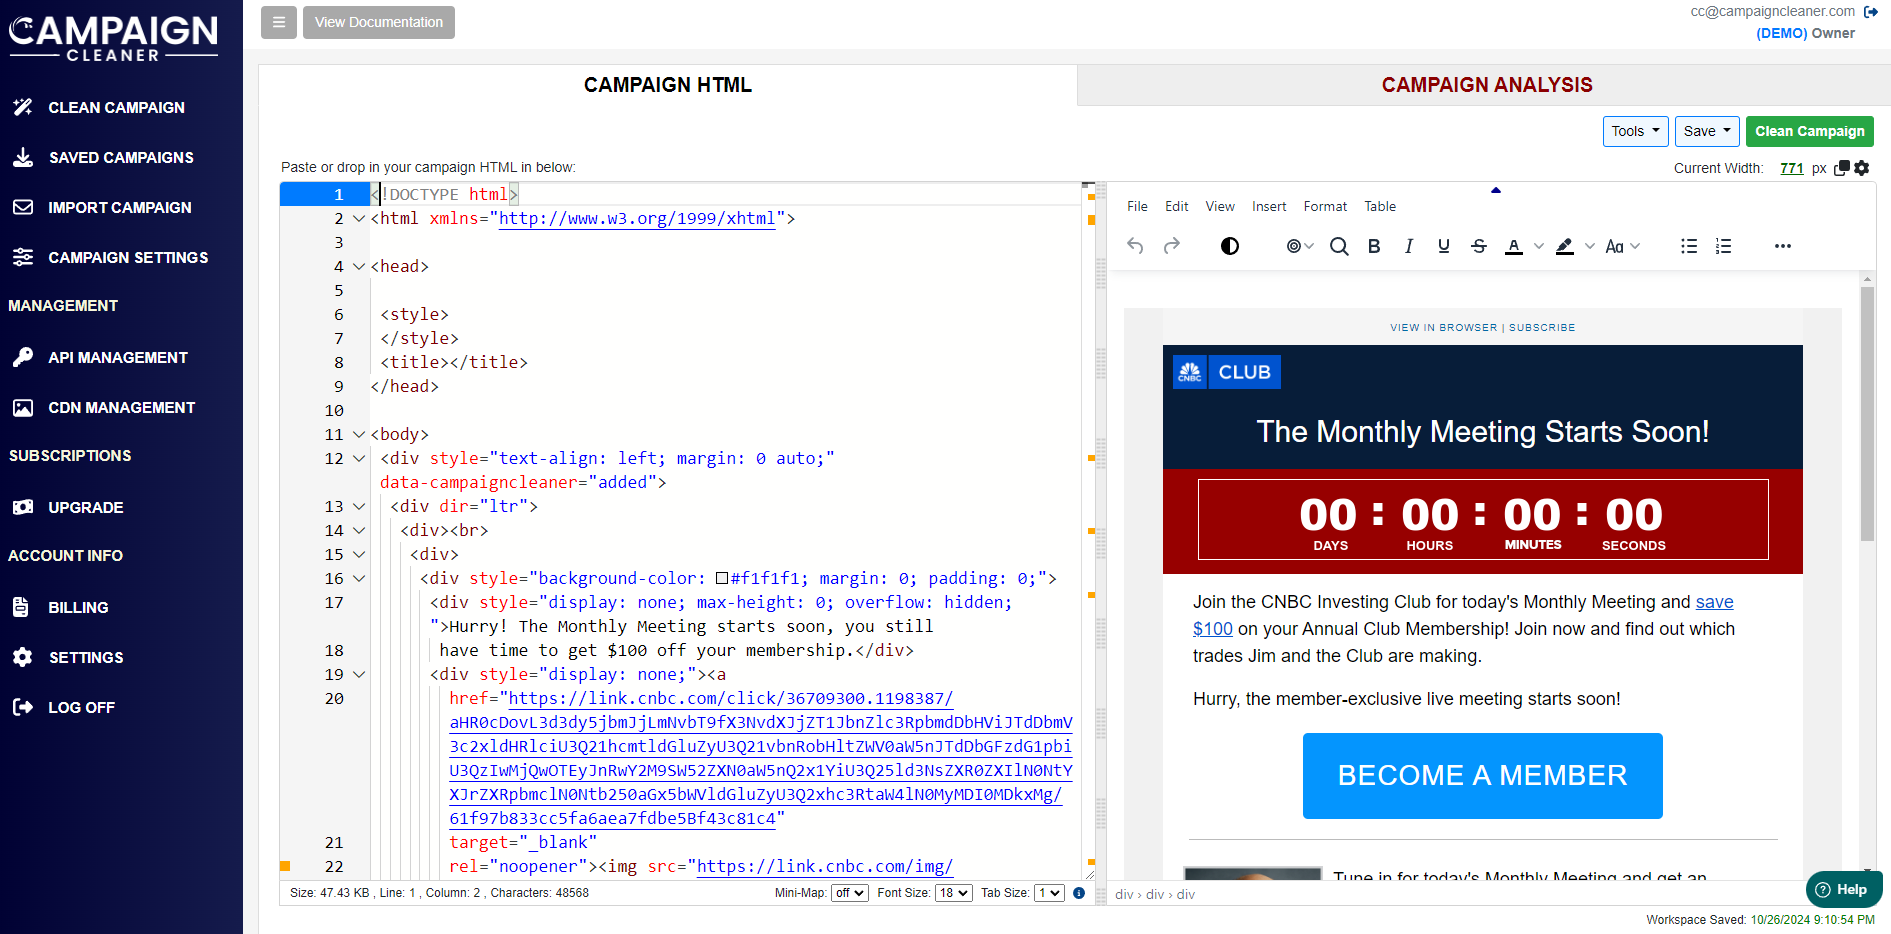Screen dimensions: 1891x934
Task: Open the editor Edit menu
Action: 1176,206
